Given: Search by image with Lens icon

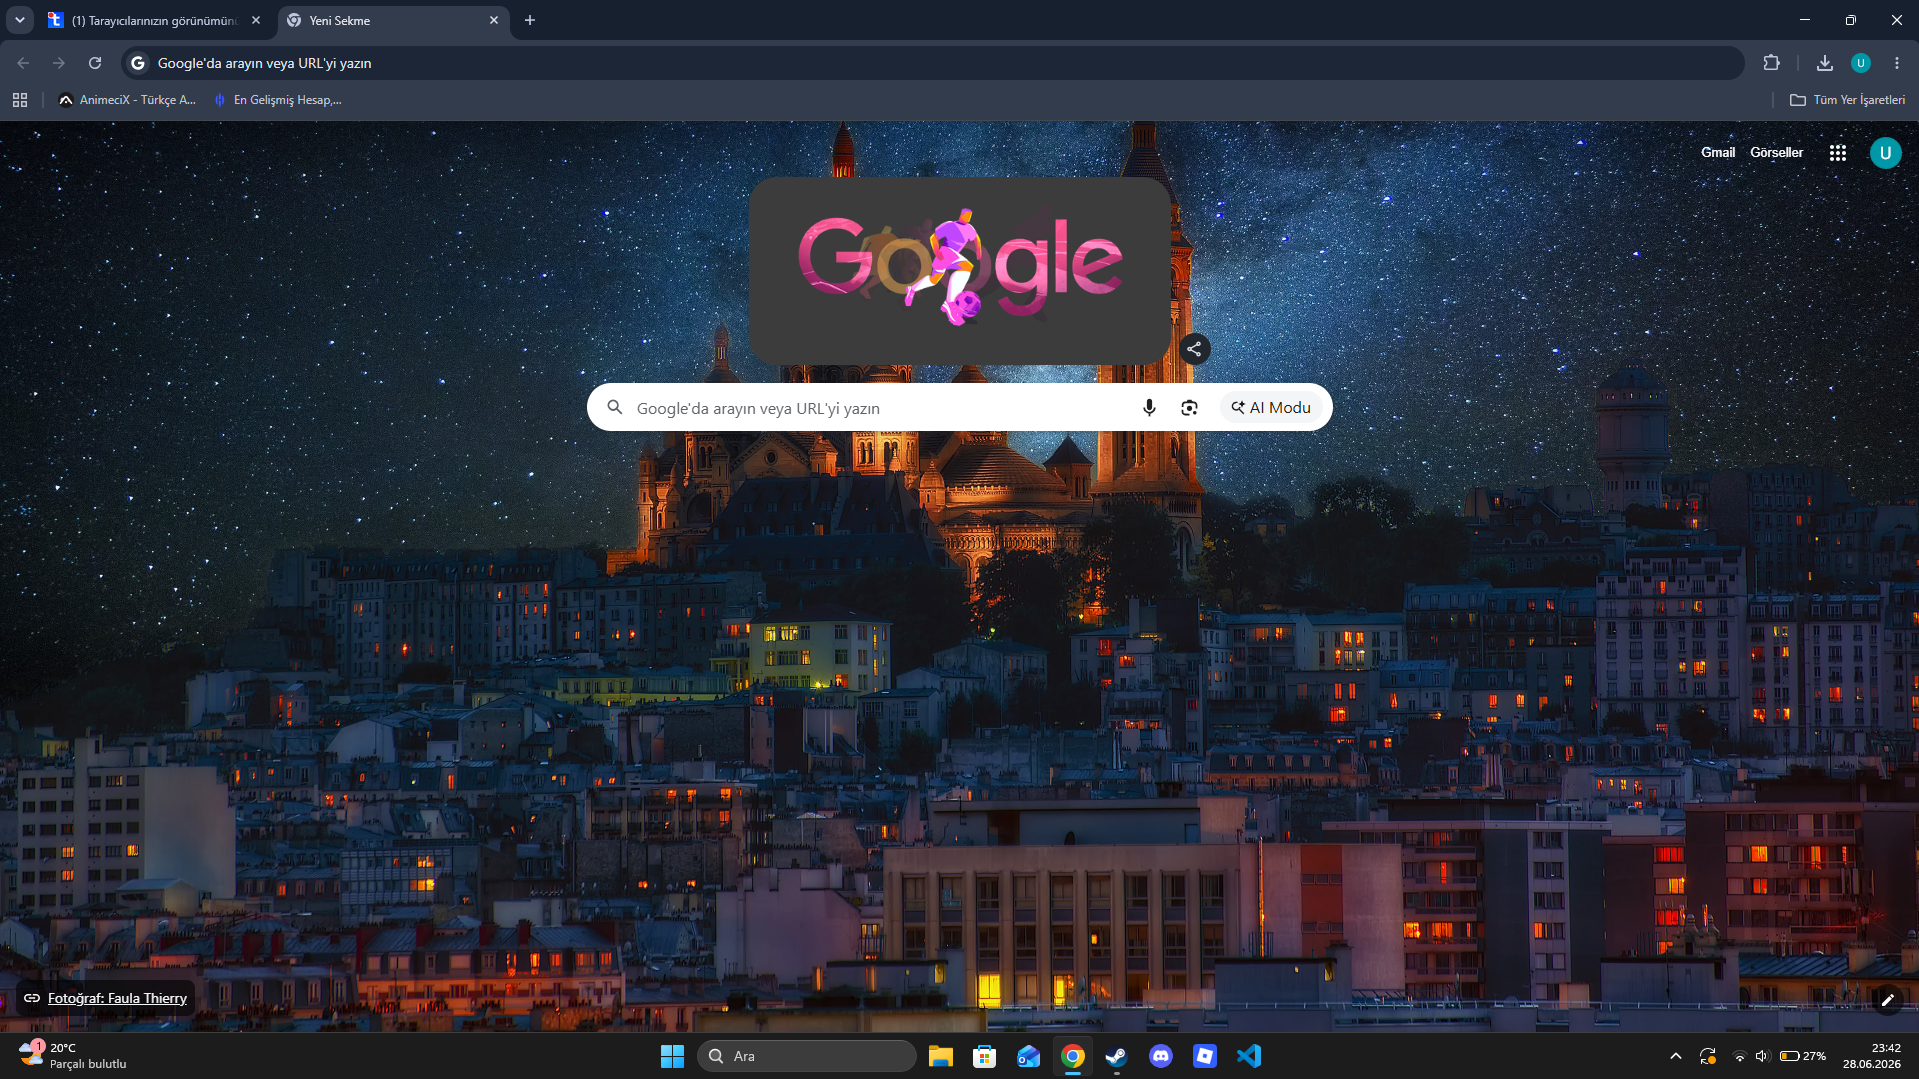Looking at the screenshot, I should 1189,408.
